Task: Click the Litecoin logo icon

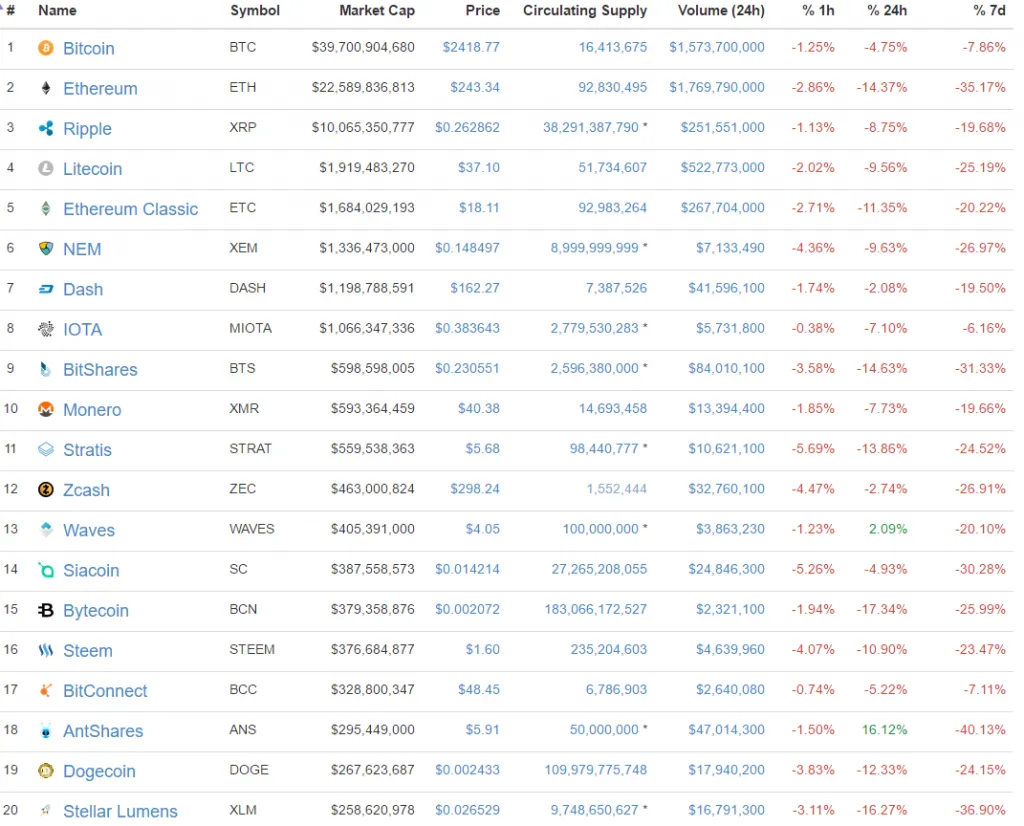Action: tap(46, 168)
